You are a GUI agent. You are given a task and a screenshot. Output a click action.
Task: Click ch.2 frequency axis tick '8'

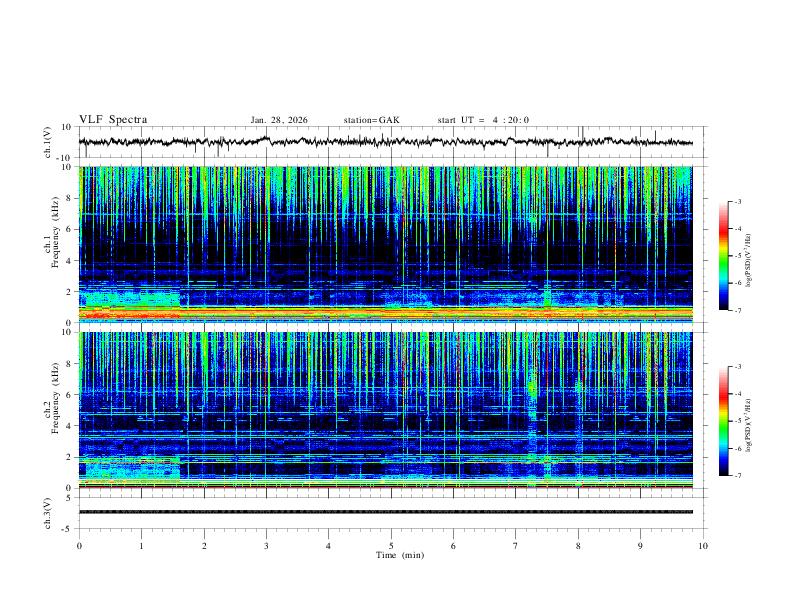69,364
